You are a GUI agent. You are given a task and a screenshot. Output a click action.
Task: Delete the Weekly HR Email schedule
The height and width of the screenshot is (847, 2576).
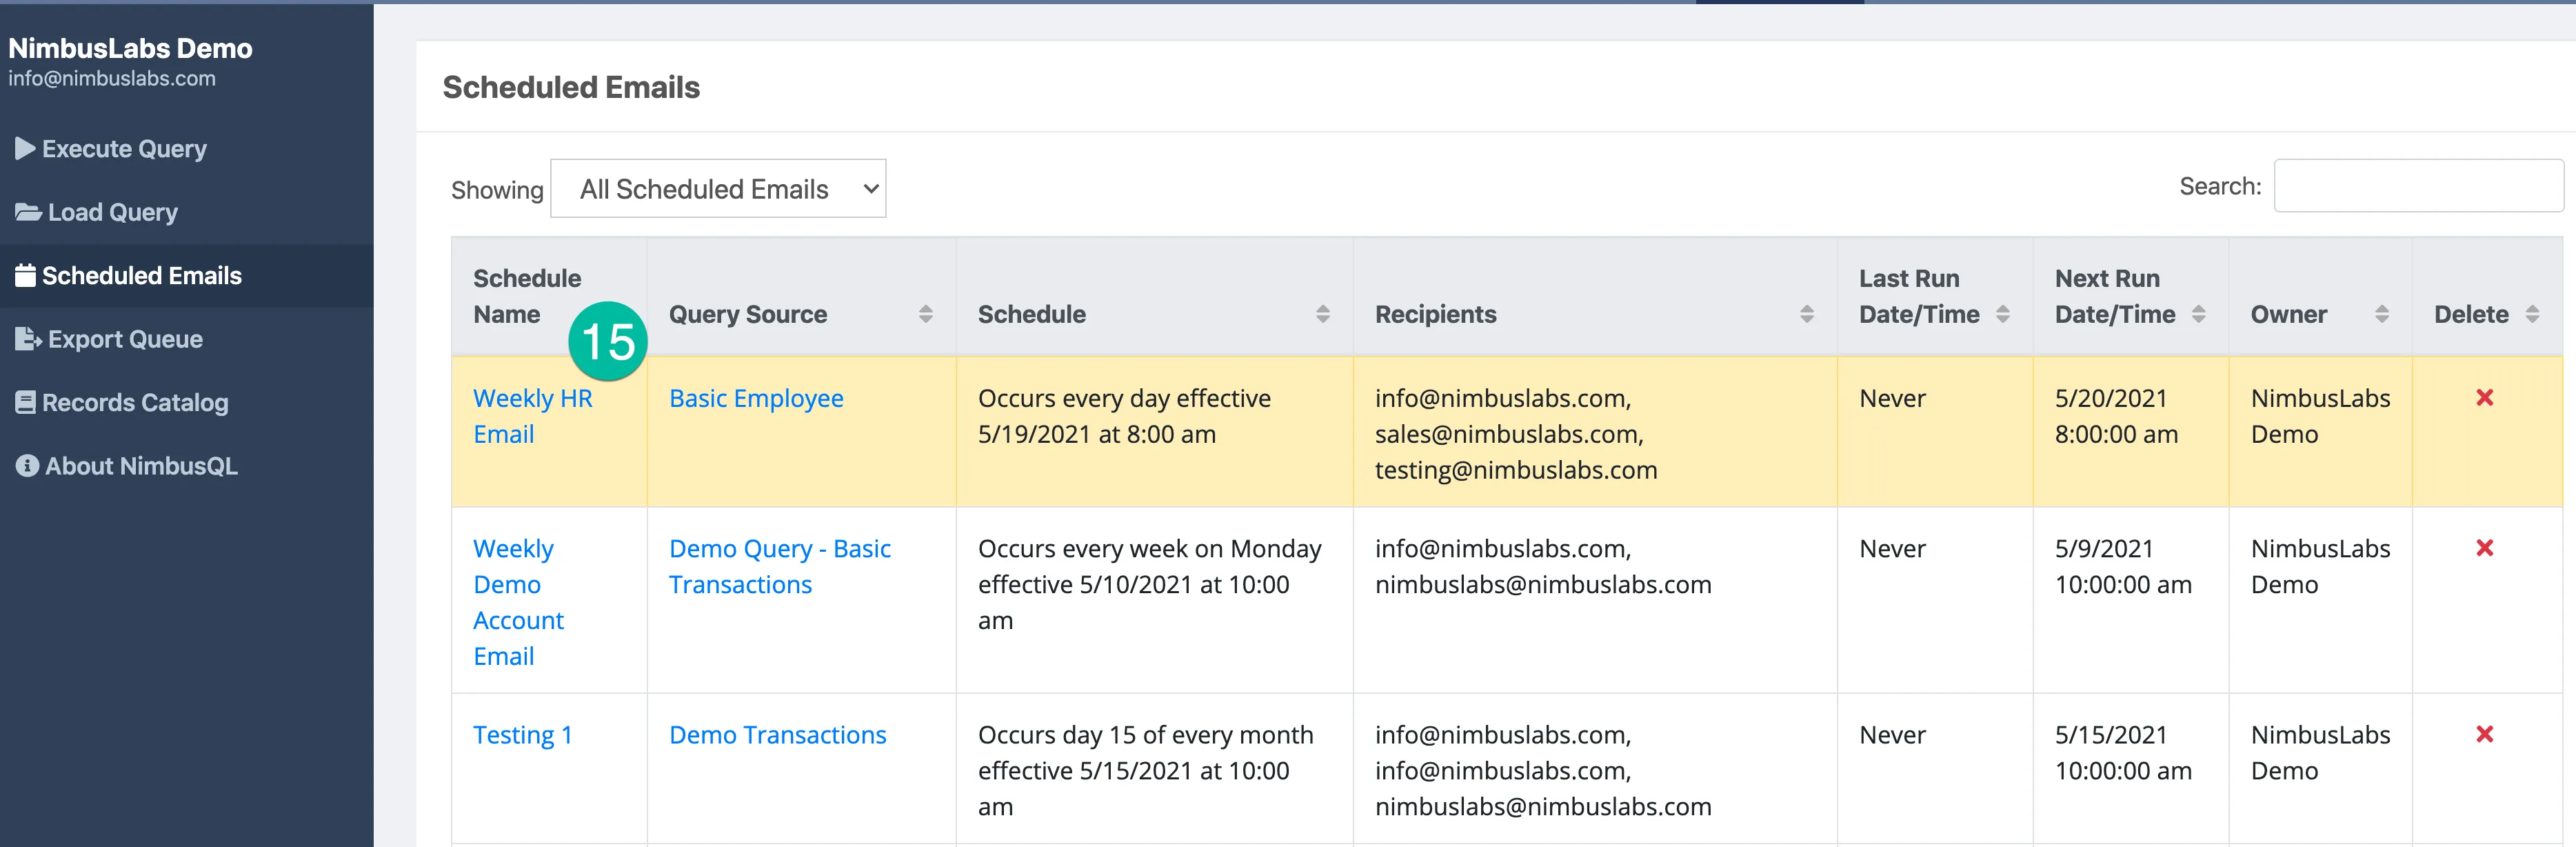(x=2484, y=398)
